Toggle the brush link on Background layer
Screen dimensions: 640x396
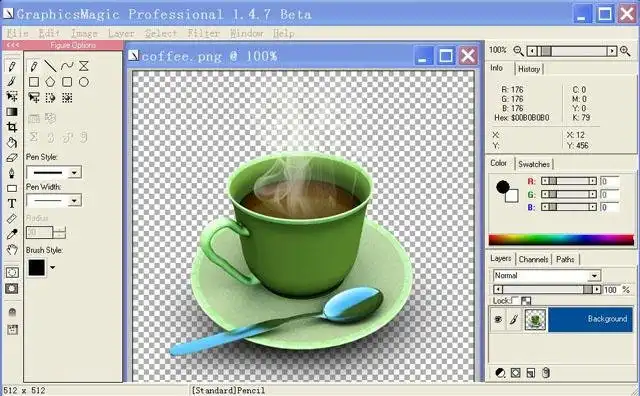(514, 319)
